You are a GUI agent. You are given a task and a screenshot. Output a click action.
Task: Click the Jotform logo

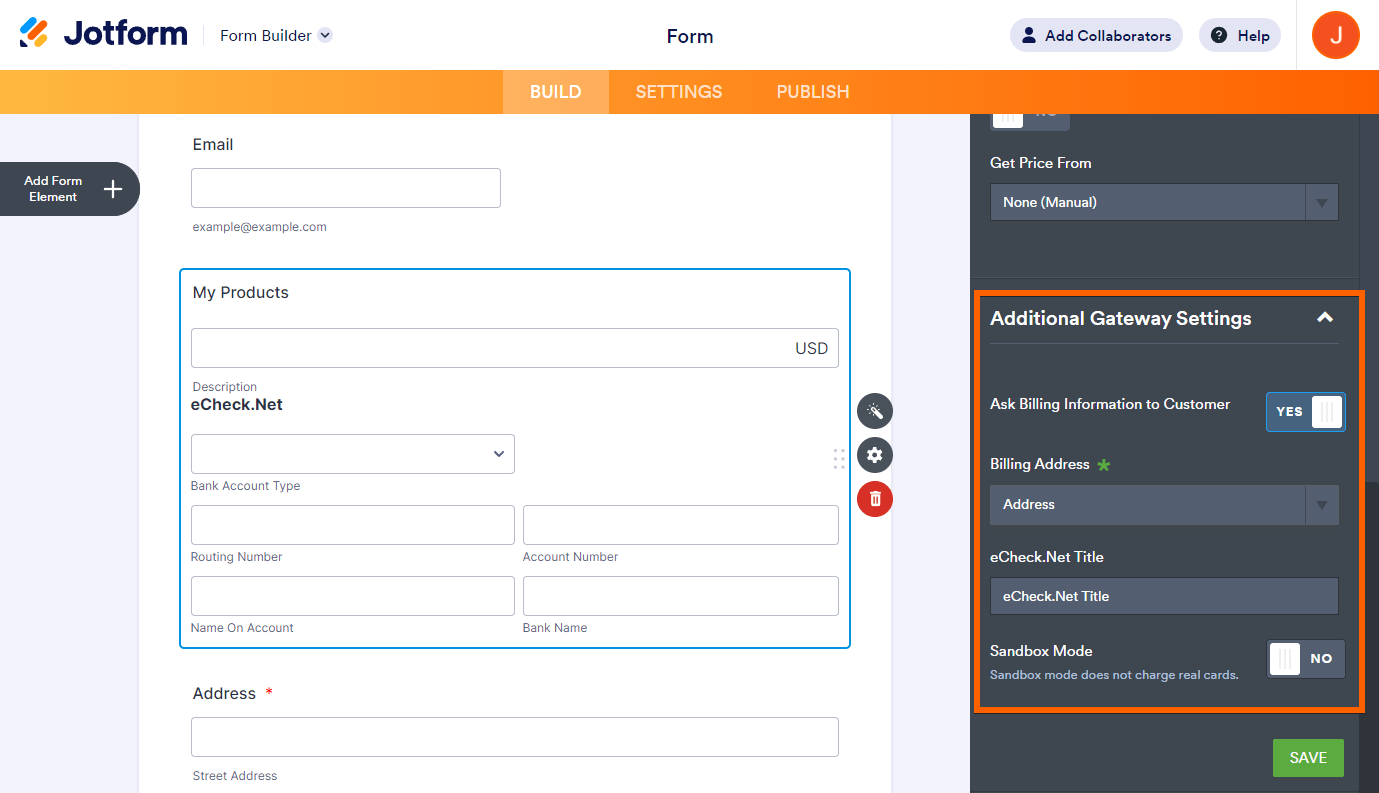click(x=103, y=33)
